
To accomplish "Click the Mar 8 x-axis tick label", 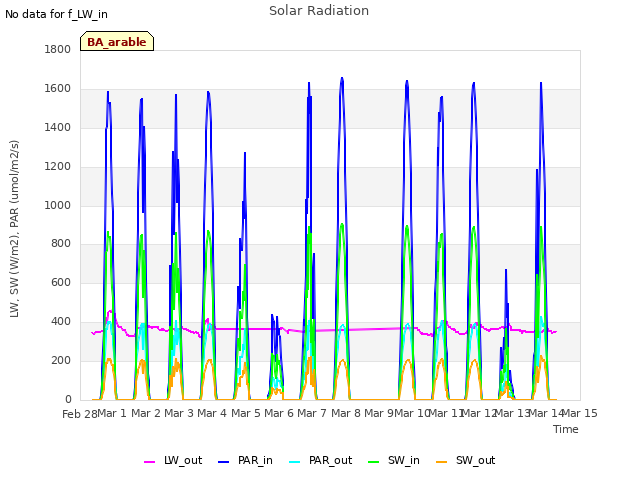I will pyautogui.click(x=345, y=413).
